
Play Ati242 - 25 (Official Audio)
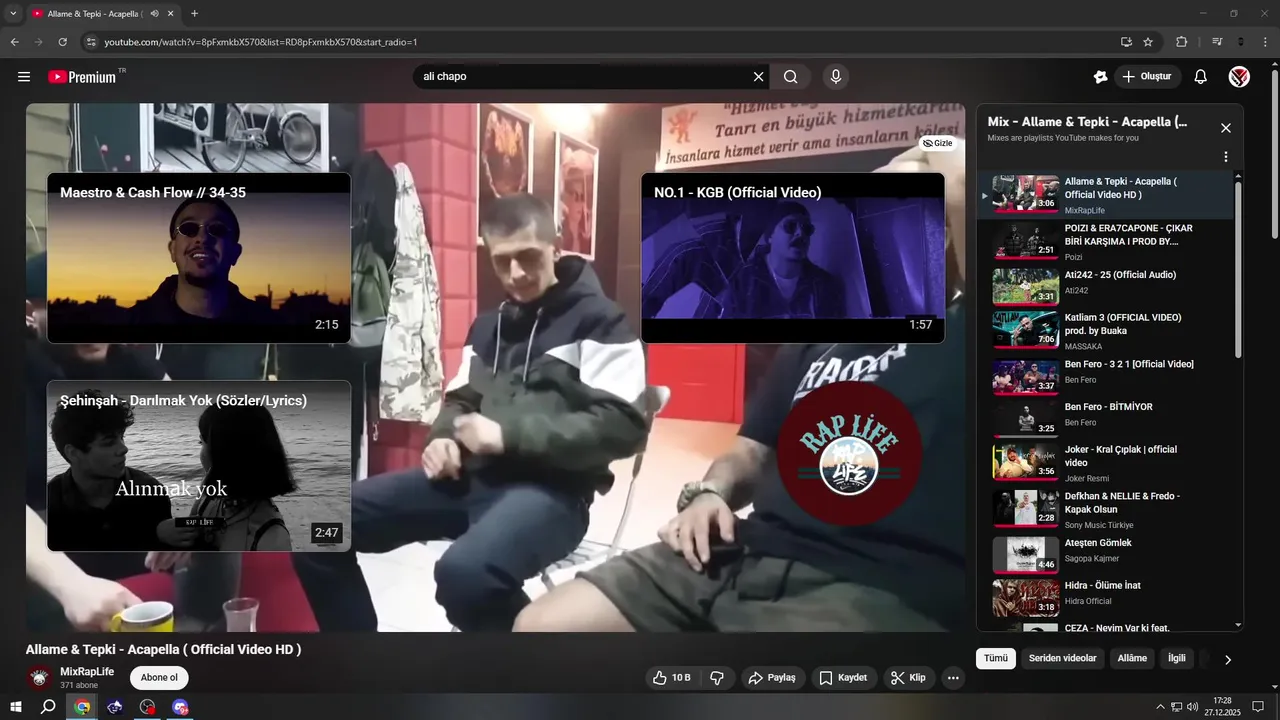[x=1107, y=285]
